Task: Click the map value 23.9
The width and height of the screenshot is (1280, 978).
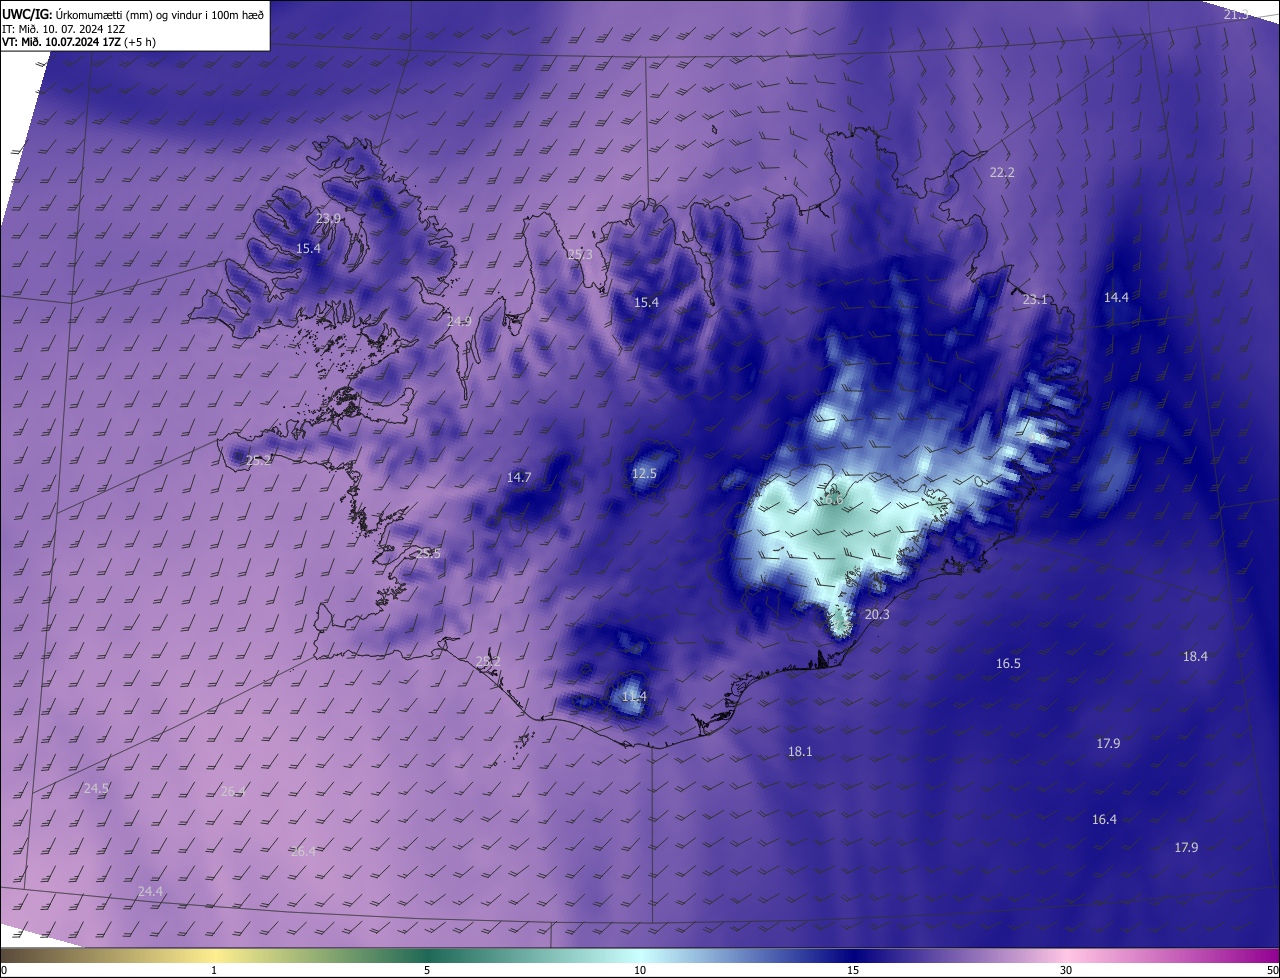Action: coord(328,218)
